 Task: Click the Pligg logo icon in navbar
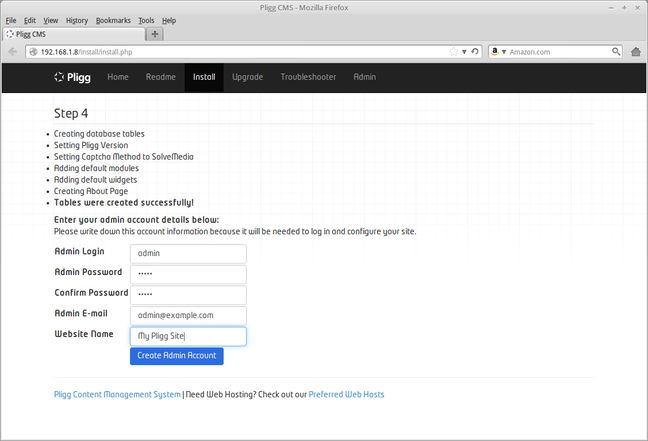(59, 77)
